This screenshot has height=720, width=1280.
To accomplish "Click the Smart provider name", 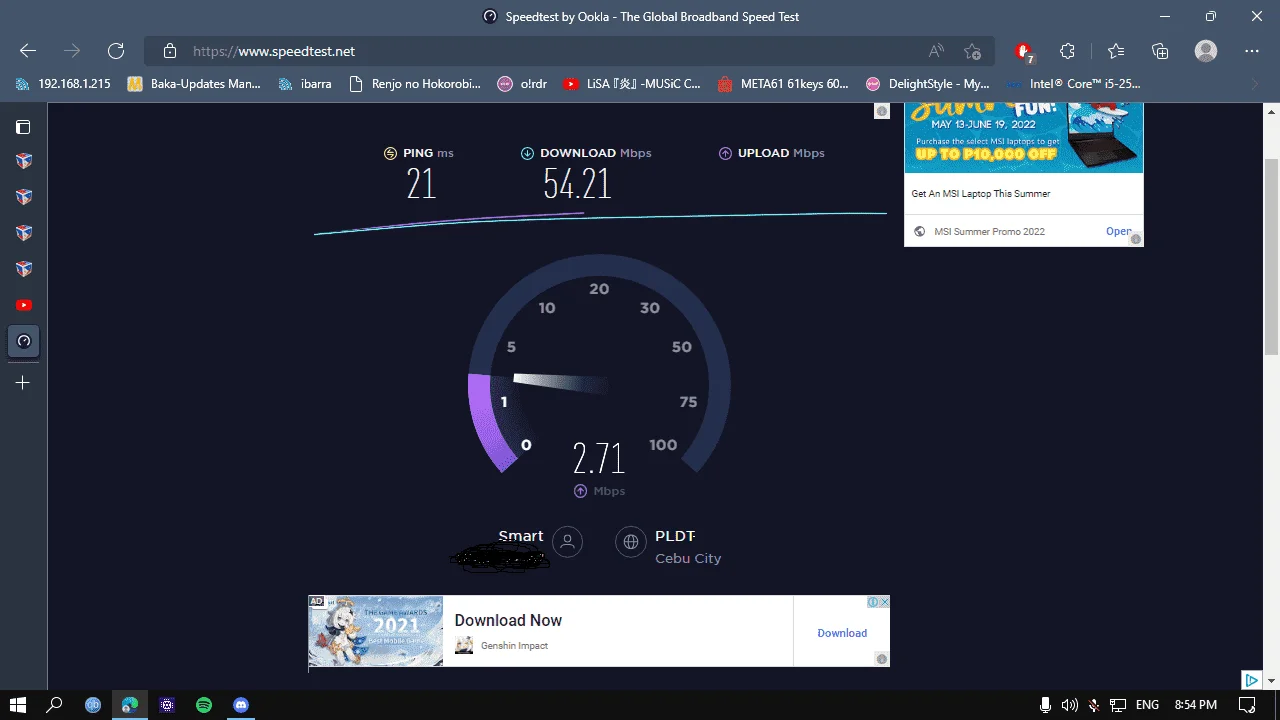I will click(521, 536).
